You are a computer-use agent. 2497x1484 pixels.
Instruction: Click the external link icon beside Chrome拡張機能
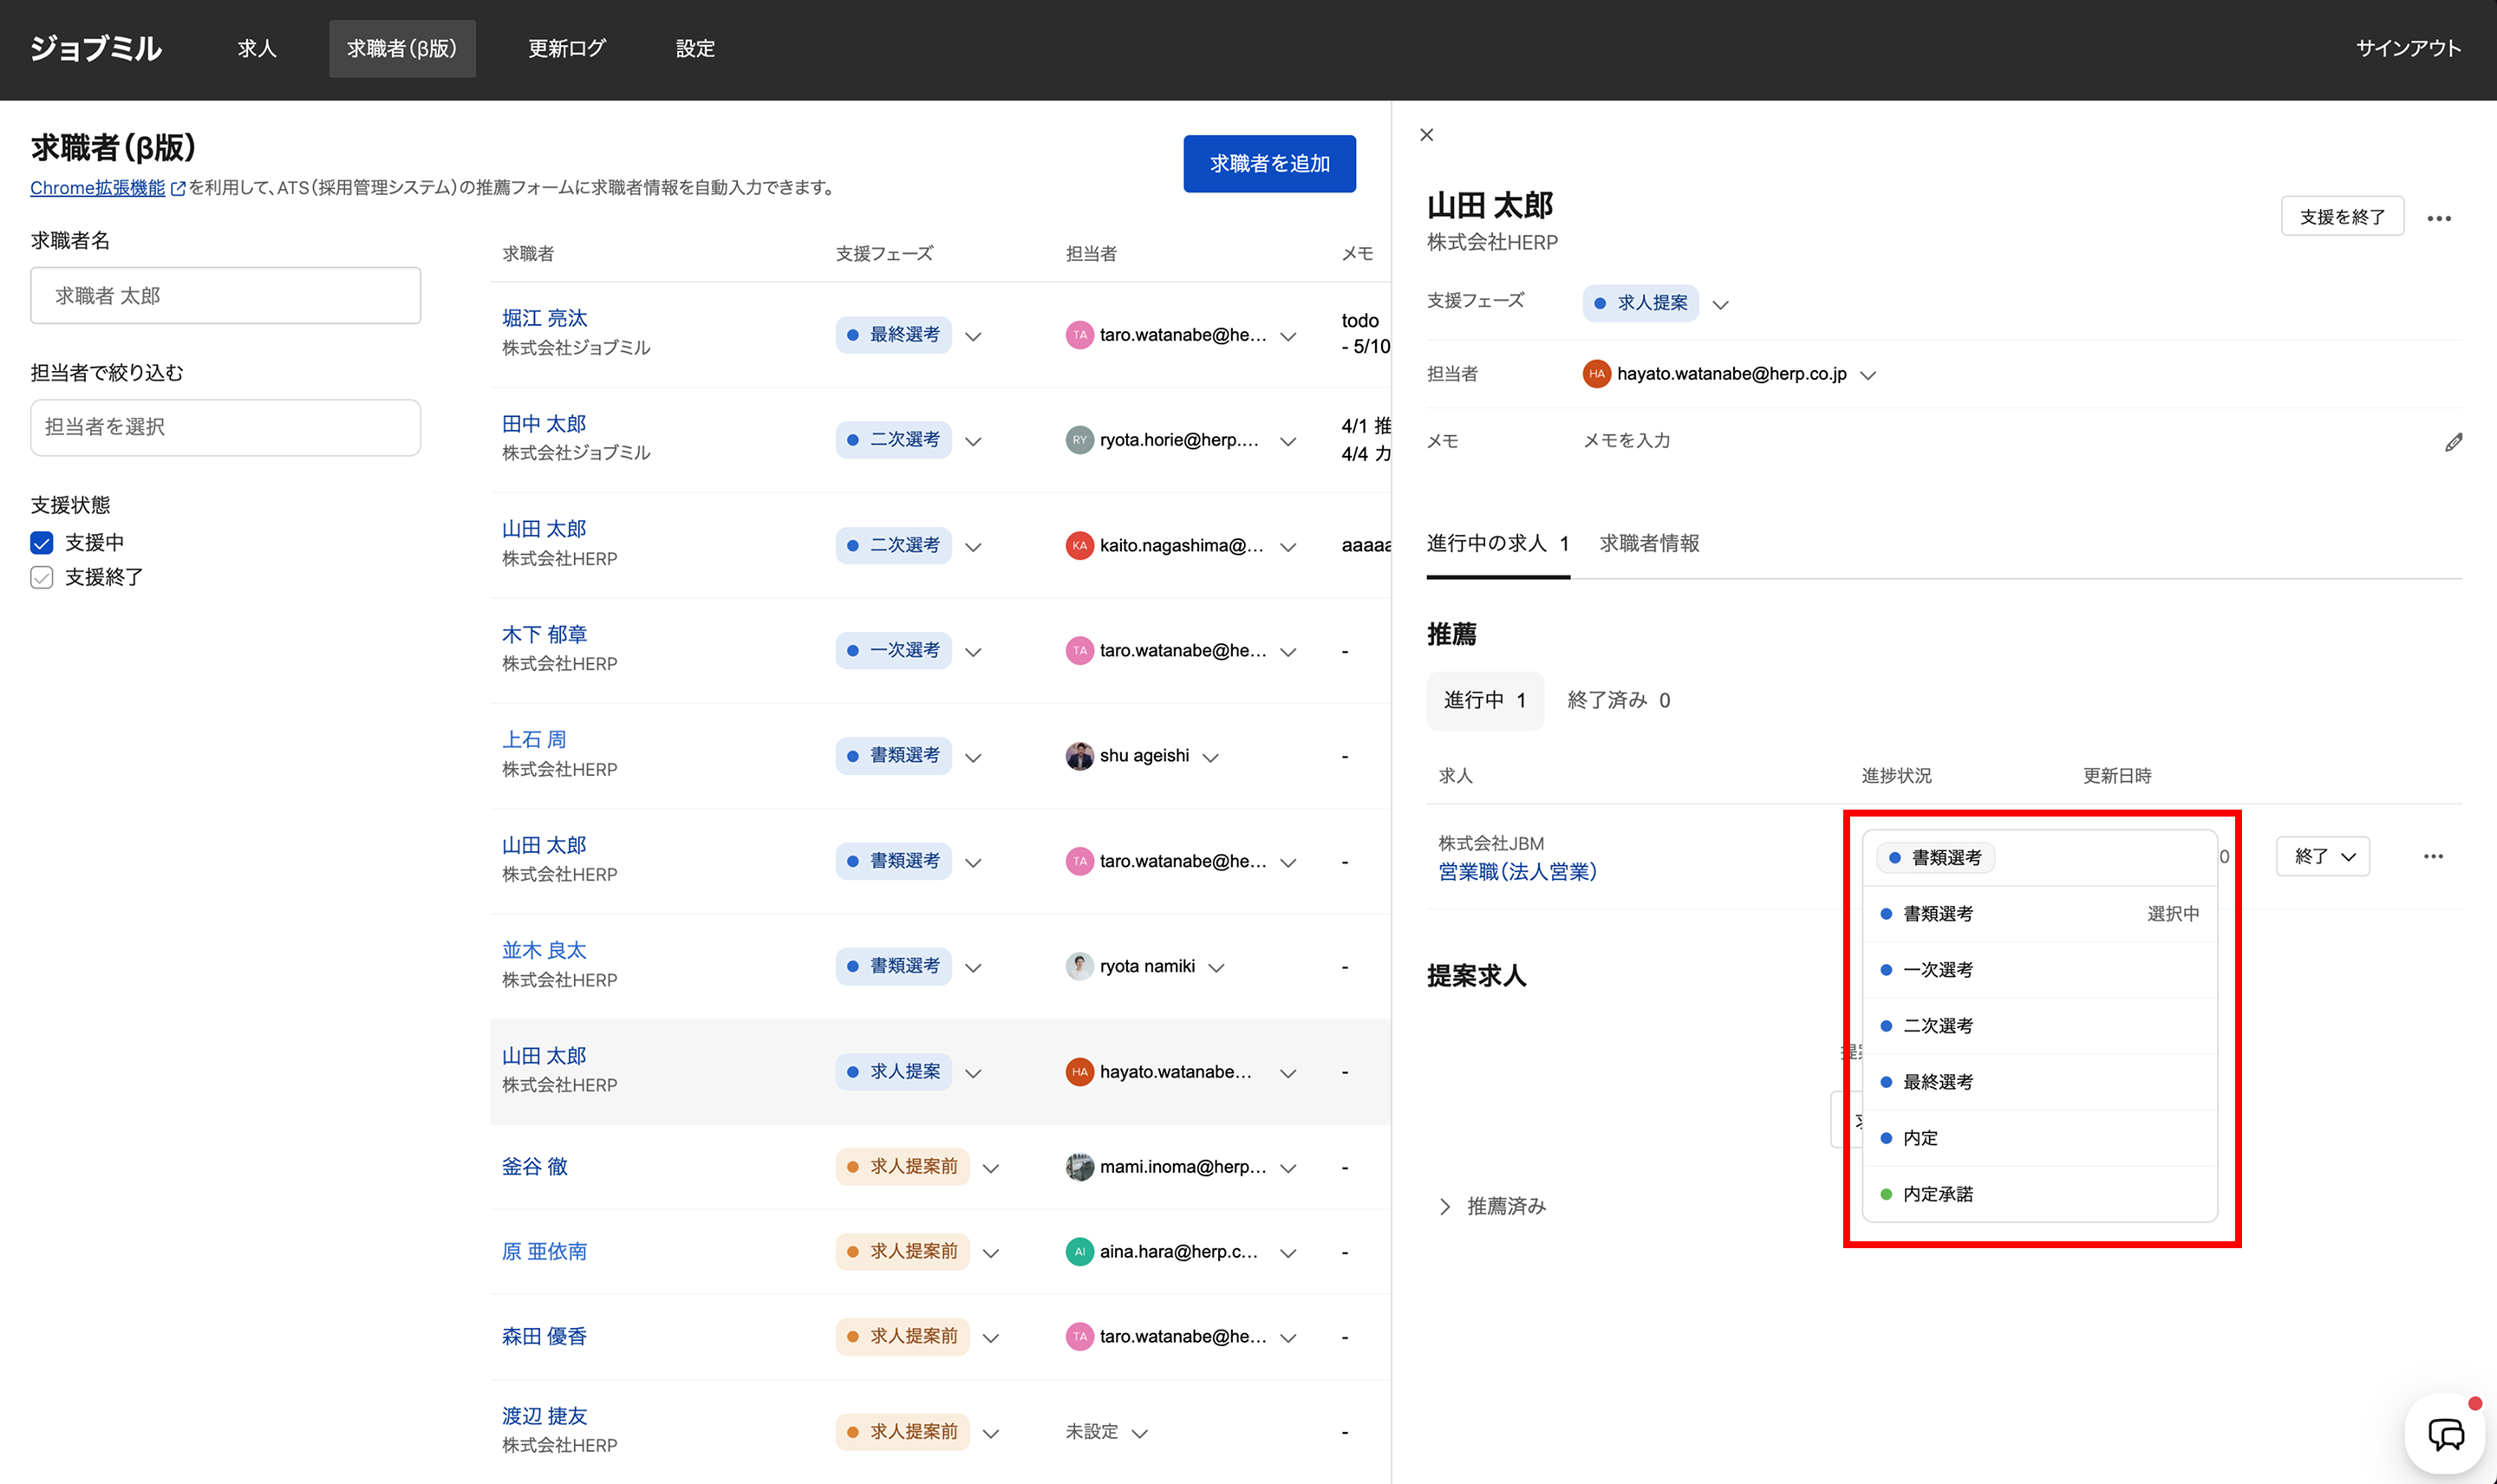(178, 188)
